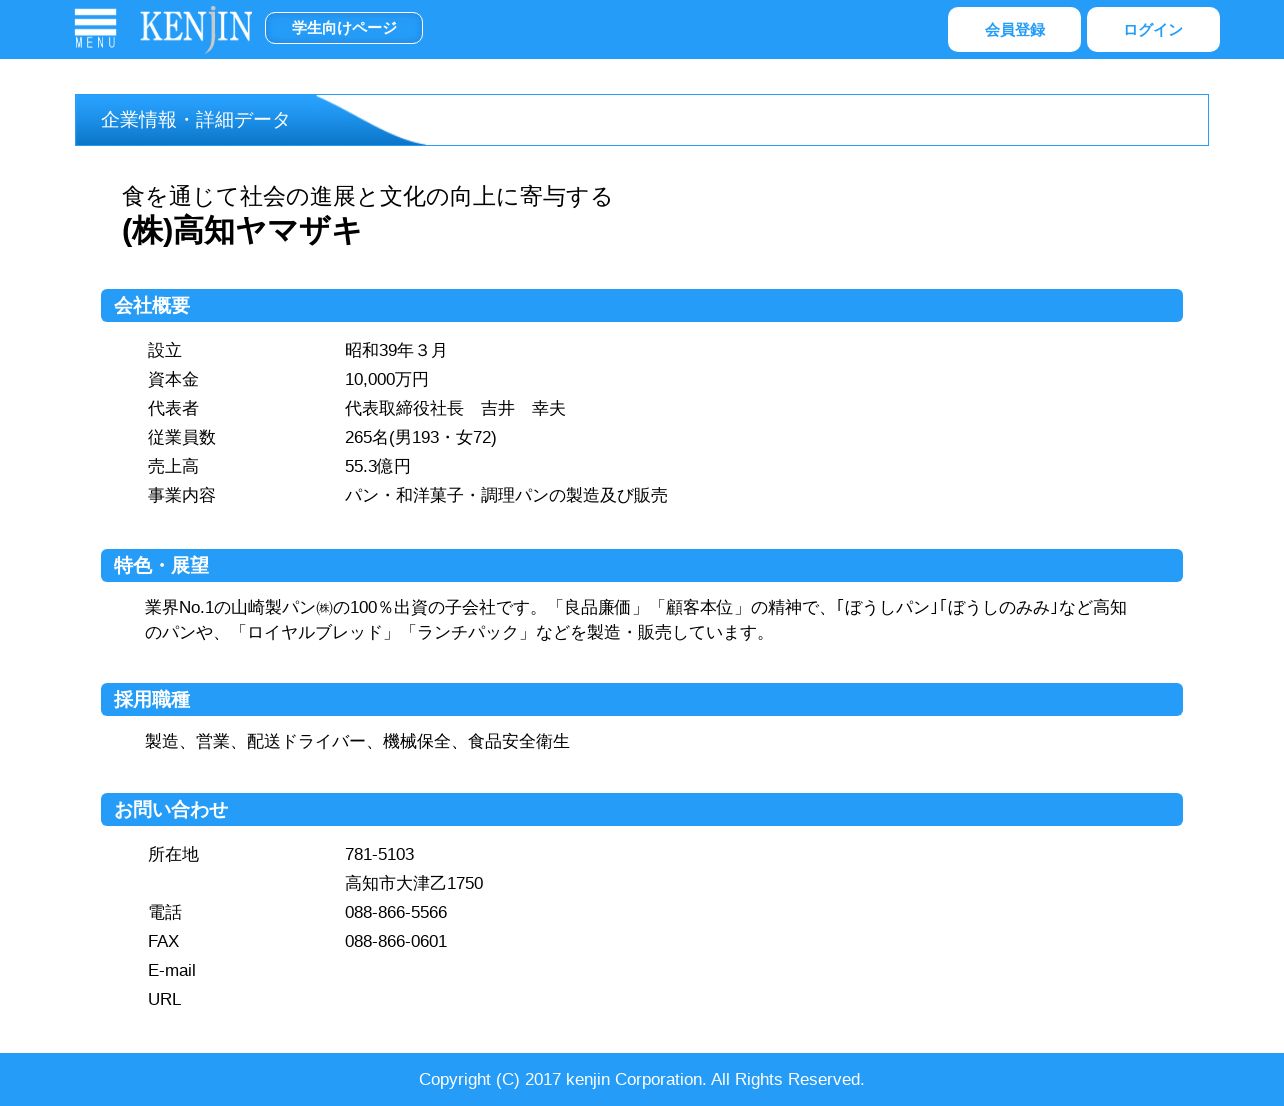1284x1106 pixels.
Task: Click the phone number 088-866-5566
Action: tap(396, 913)
